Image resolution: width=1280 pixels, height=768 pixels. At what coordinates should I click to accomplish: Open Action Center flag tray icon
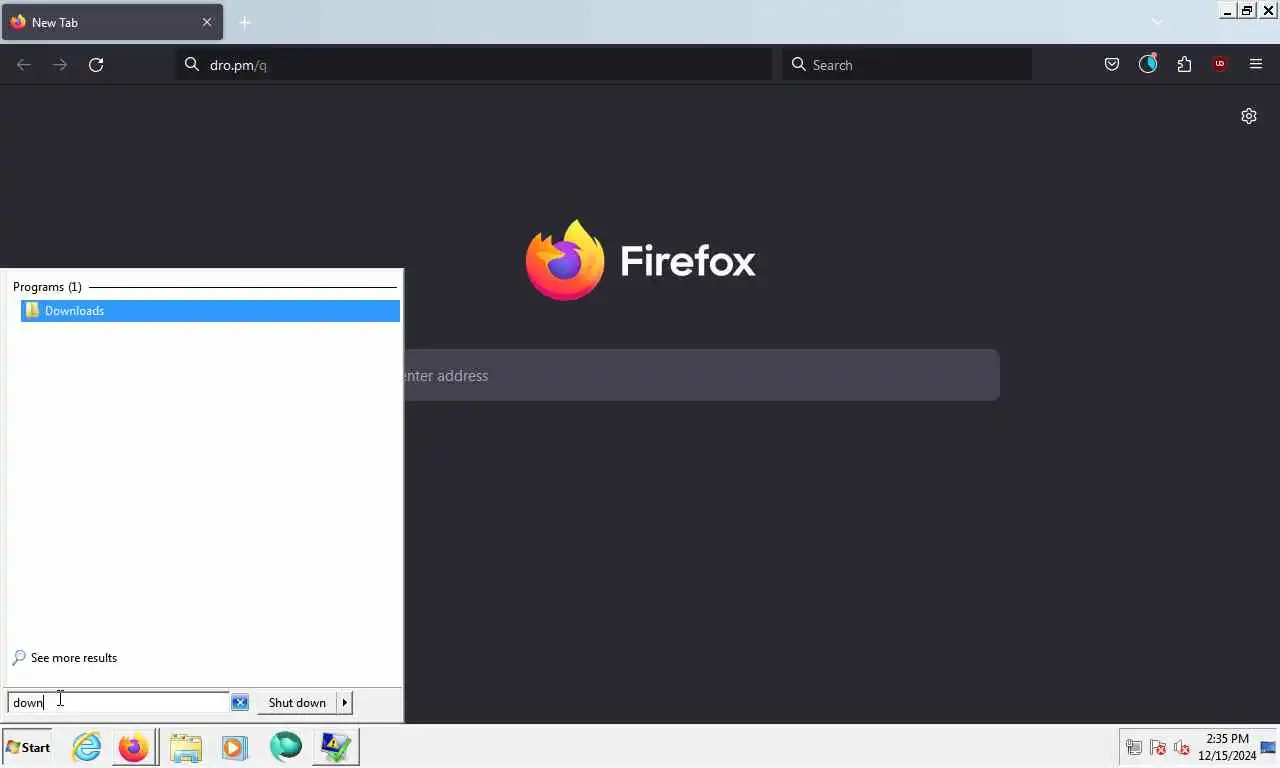click(x=1158, y=747)
